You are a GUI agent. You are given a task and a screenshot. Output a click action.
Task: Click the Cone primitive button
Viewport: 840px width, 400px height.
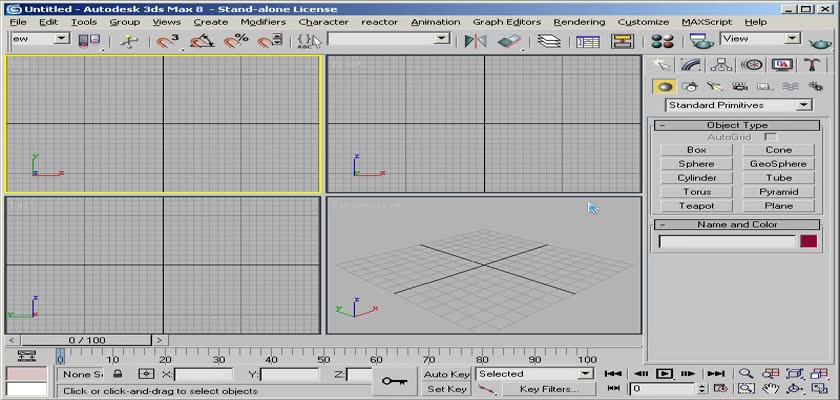click(x=778, y=150)
